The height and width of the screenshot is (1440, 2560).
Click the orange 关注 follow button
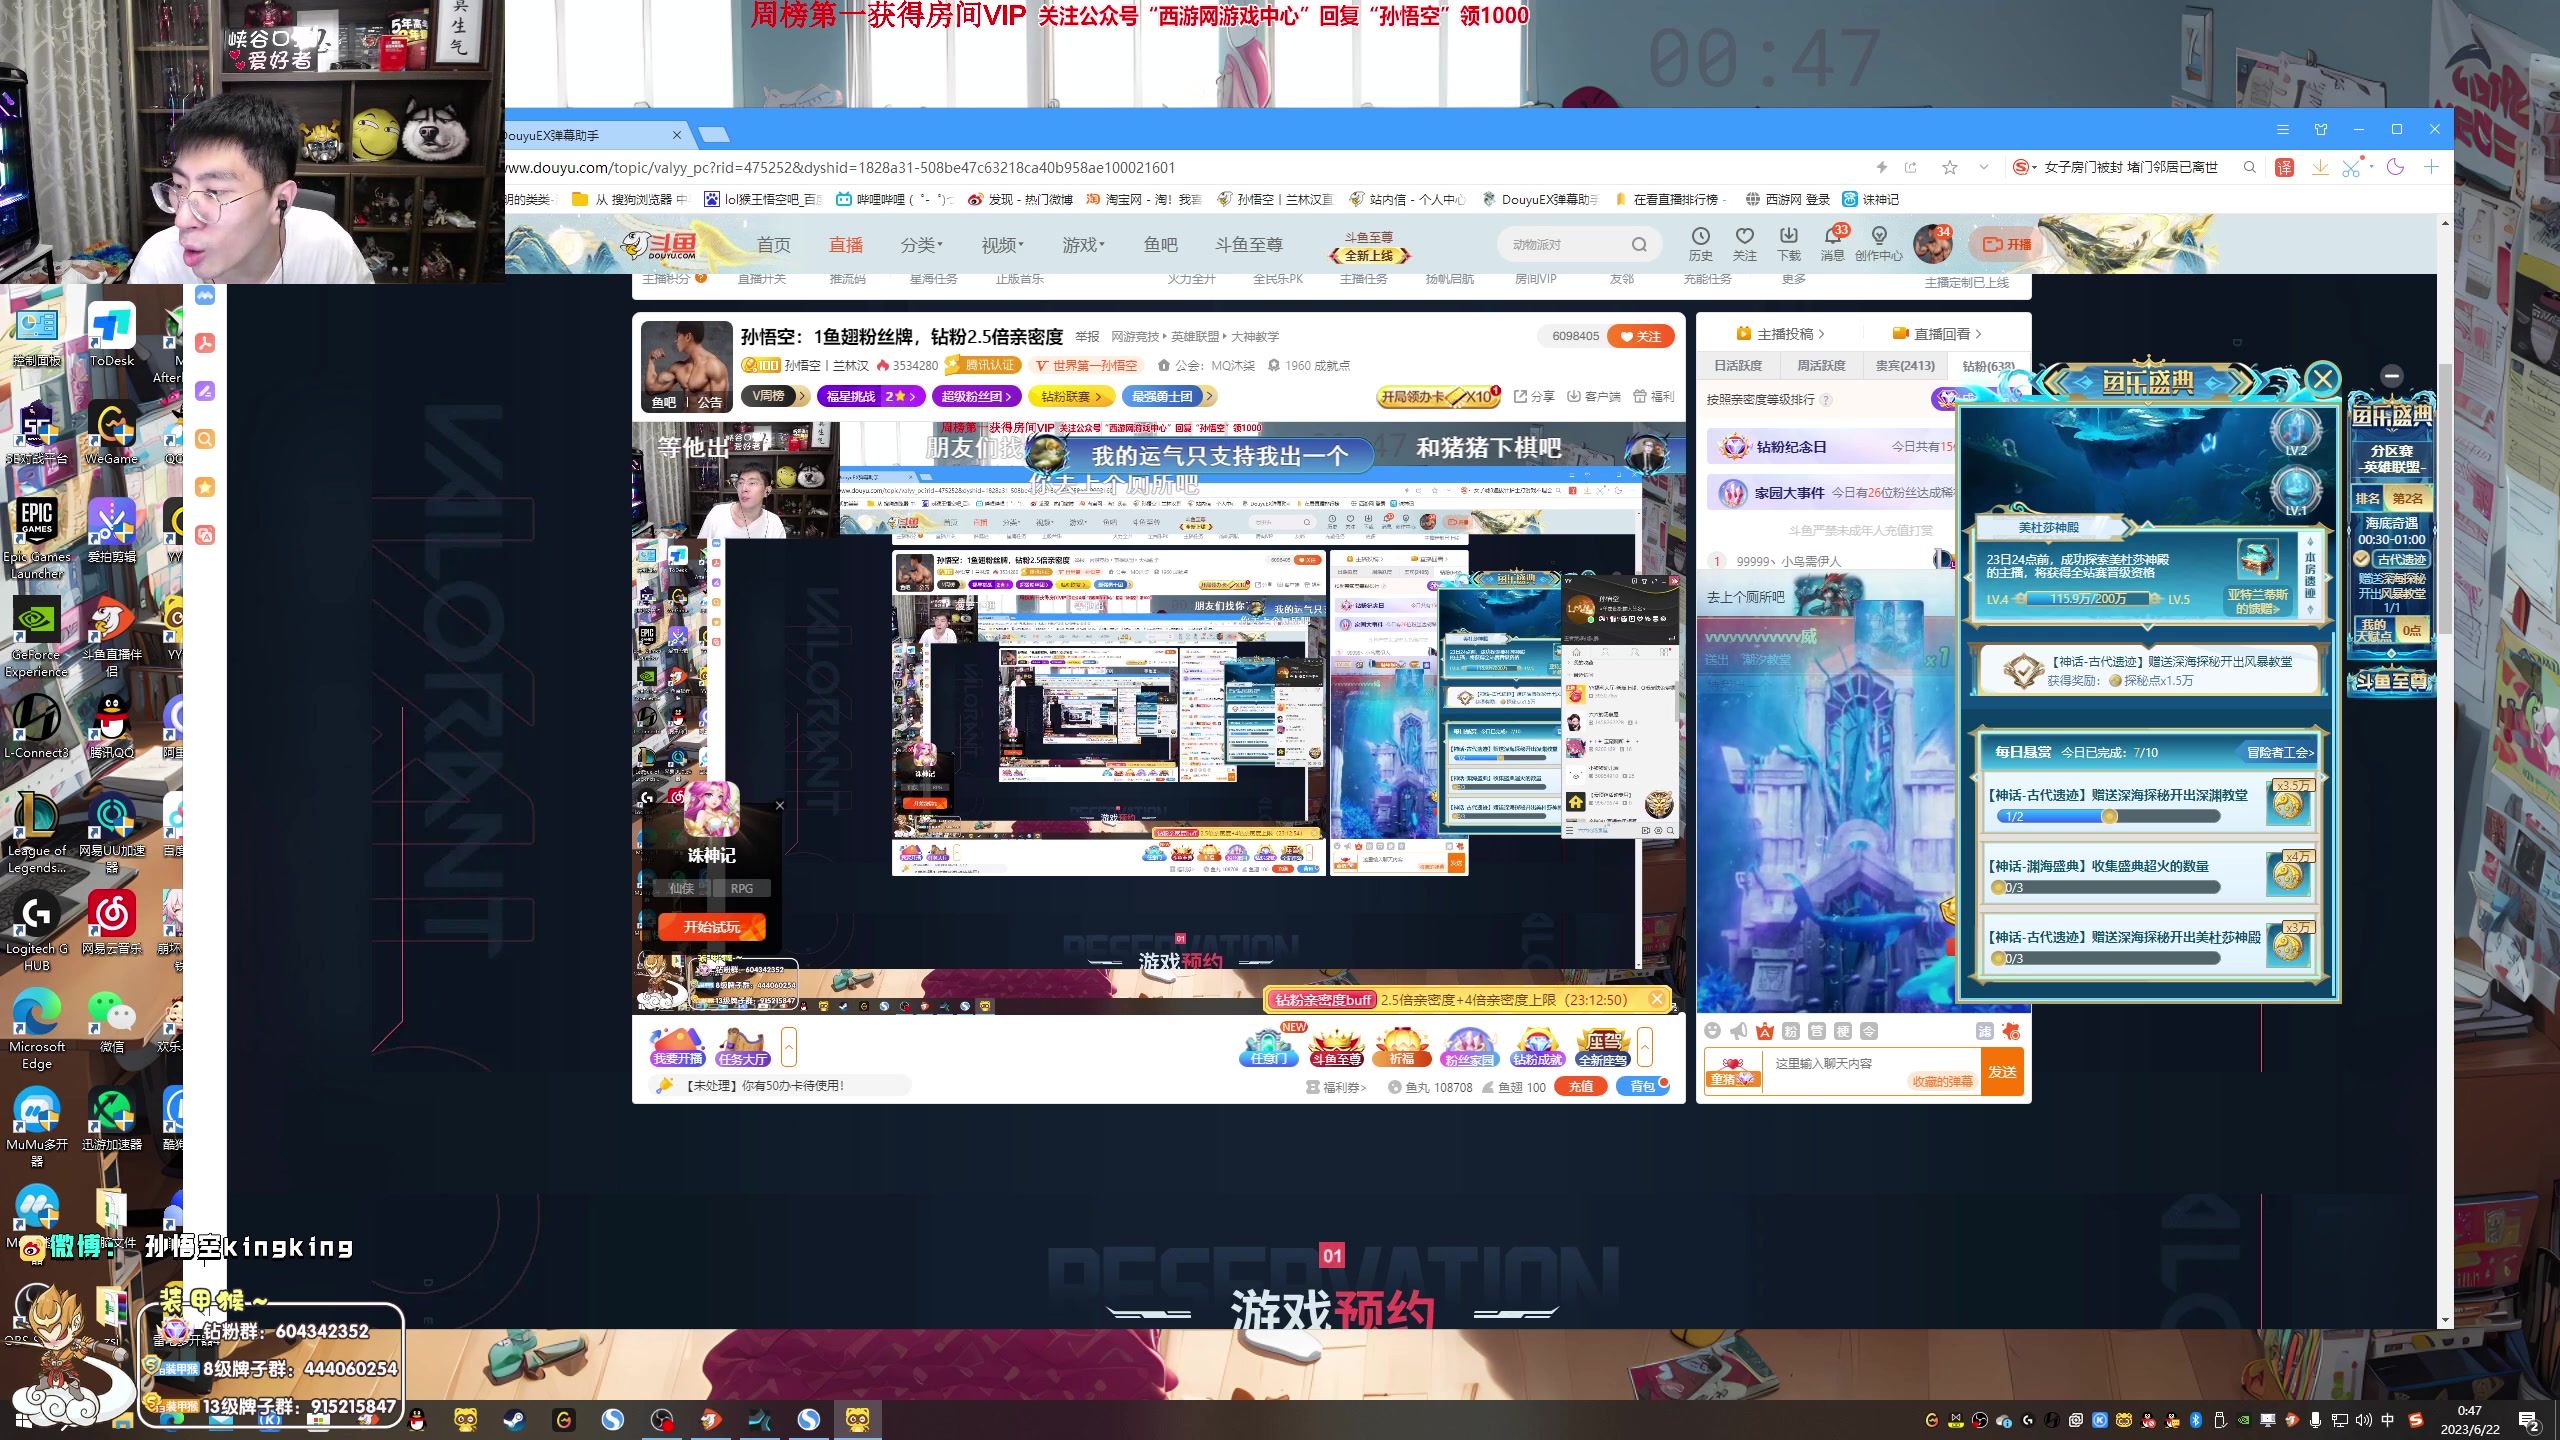[1641, 337]
